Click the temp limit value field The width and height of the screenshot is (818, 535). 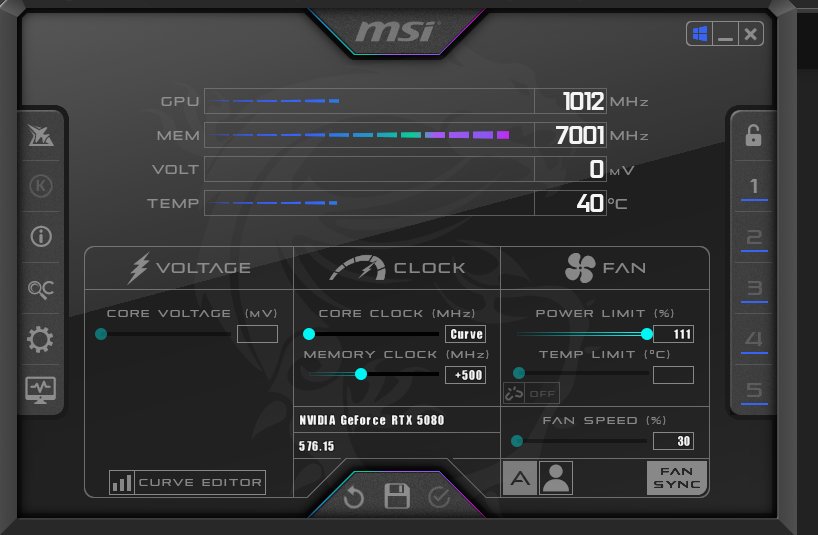pos(673,375)
